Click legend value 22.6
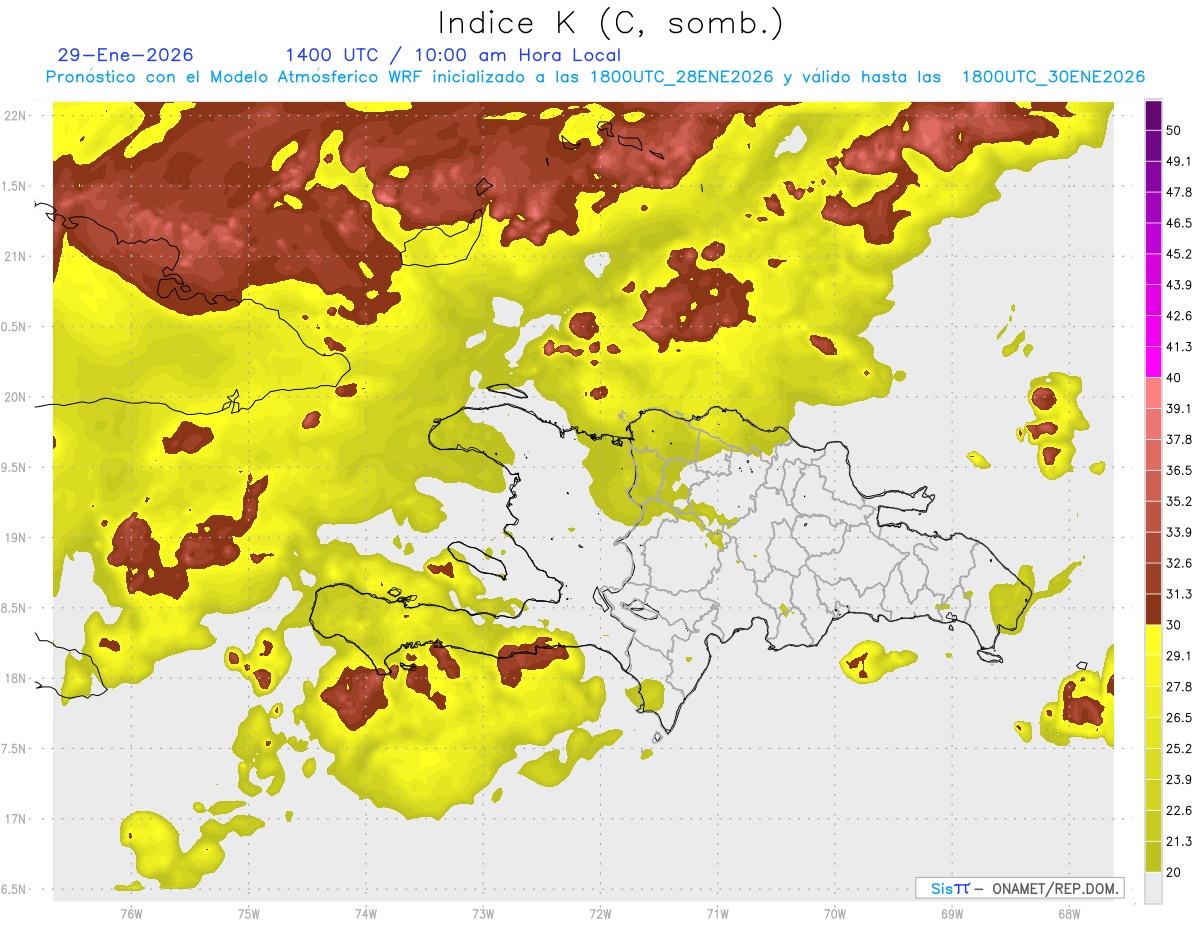Screen dimensions: 1200x927 pyautogui.click(x=1179, y=810)
